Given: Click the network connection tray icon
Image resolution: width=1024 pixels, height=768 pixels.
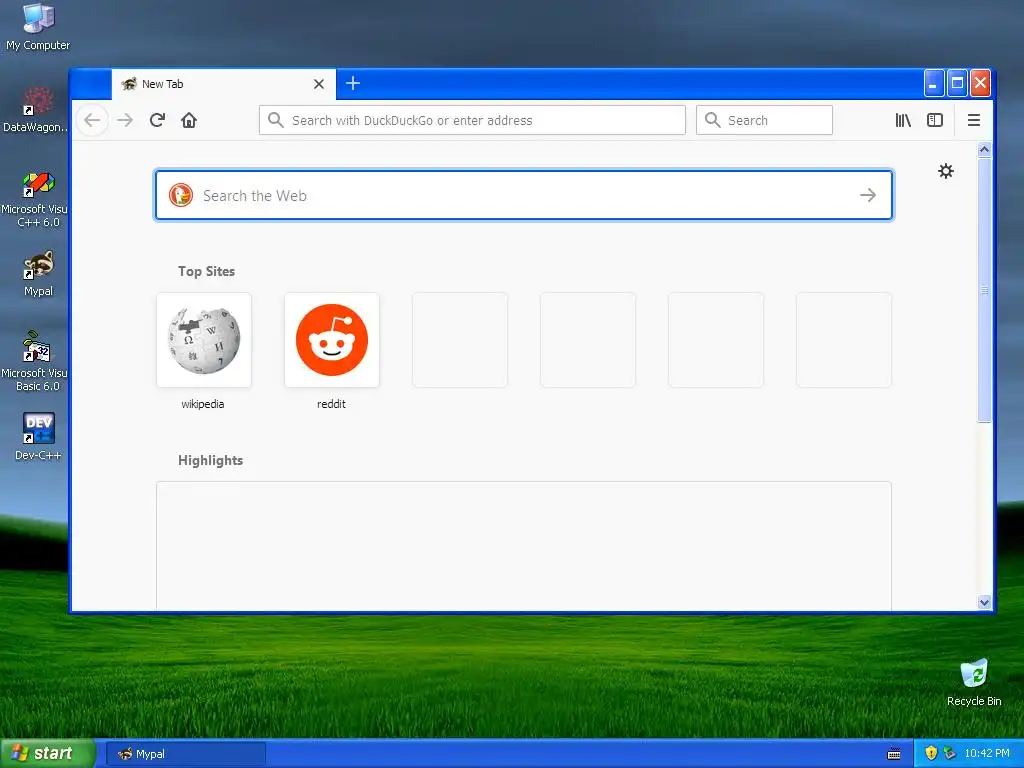Looking at the screenshot, I should pos(949,753).
